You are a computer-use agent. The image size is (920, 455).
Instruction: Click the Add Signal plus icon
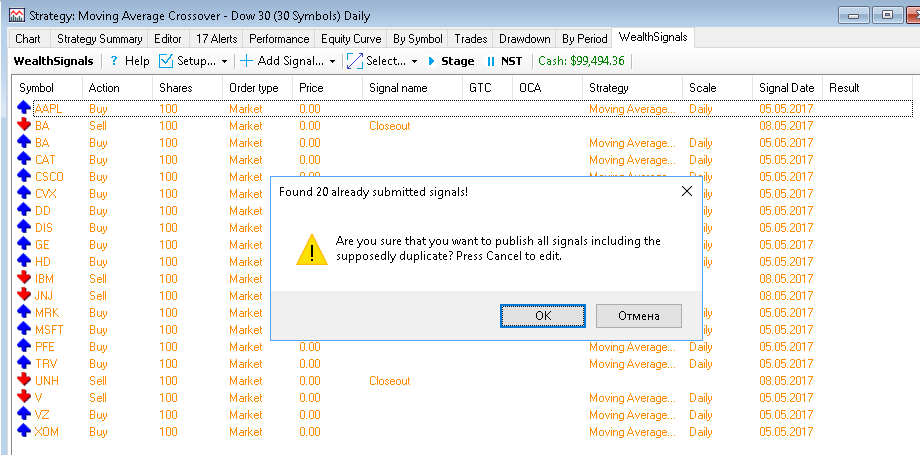coord(246,61)
